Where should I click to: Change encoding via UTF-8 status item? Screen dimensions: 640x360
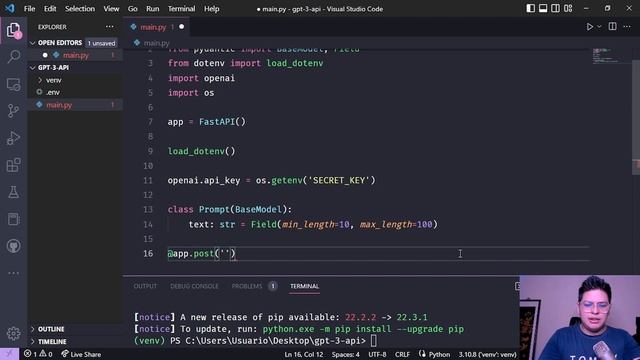coord(377,354)
